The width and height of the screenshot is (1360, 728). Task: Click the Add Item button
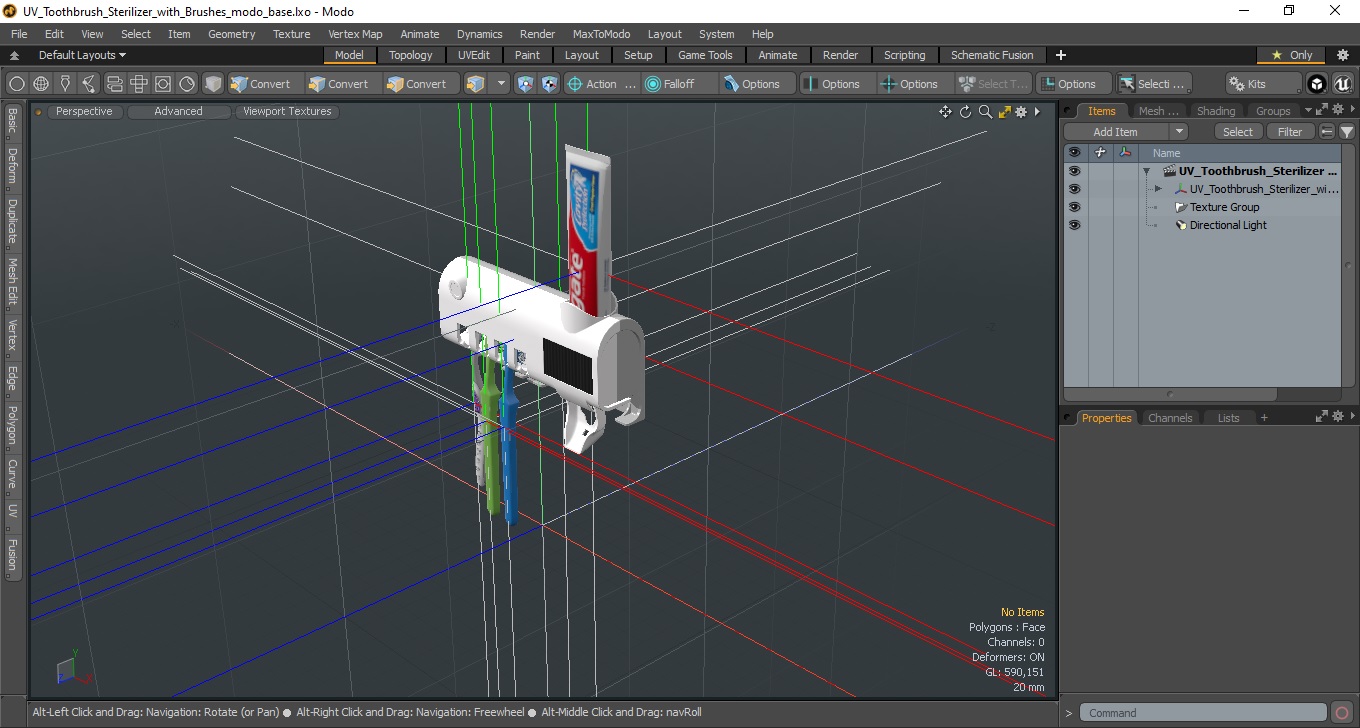coord(1115,132)
